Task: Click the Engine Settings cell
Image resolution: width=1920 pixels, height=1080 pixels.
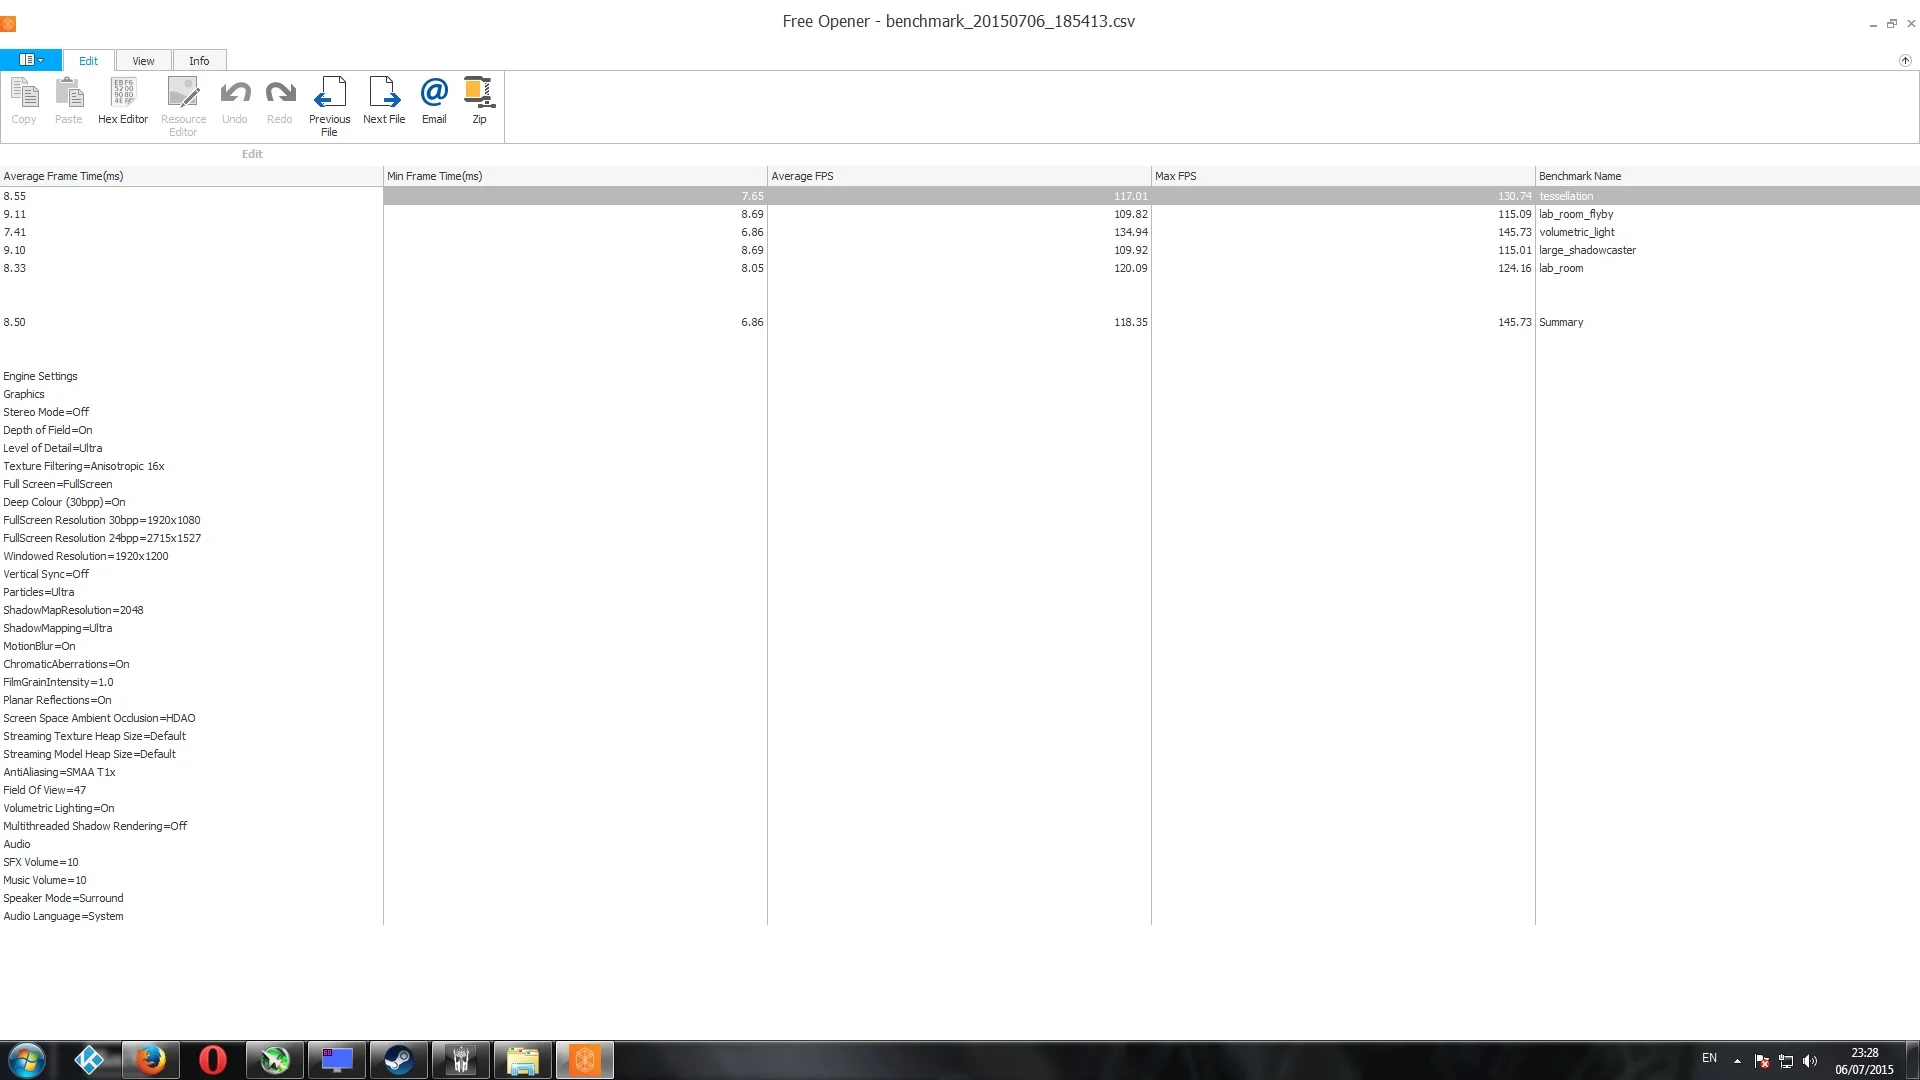Action: coord(191,376)
